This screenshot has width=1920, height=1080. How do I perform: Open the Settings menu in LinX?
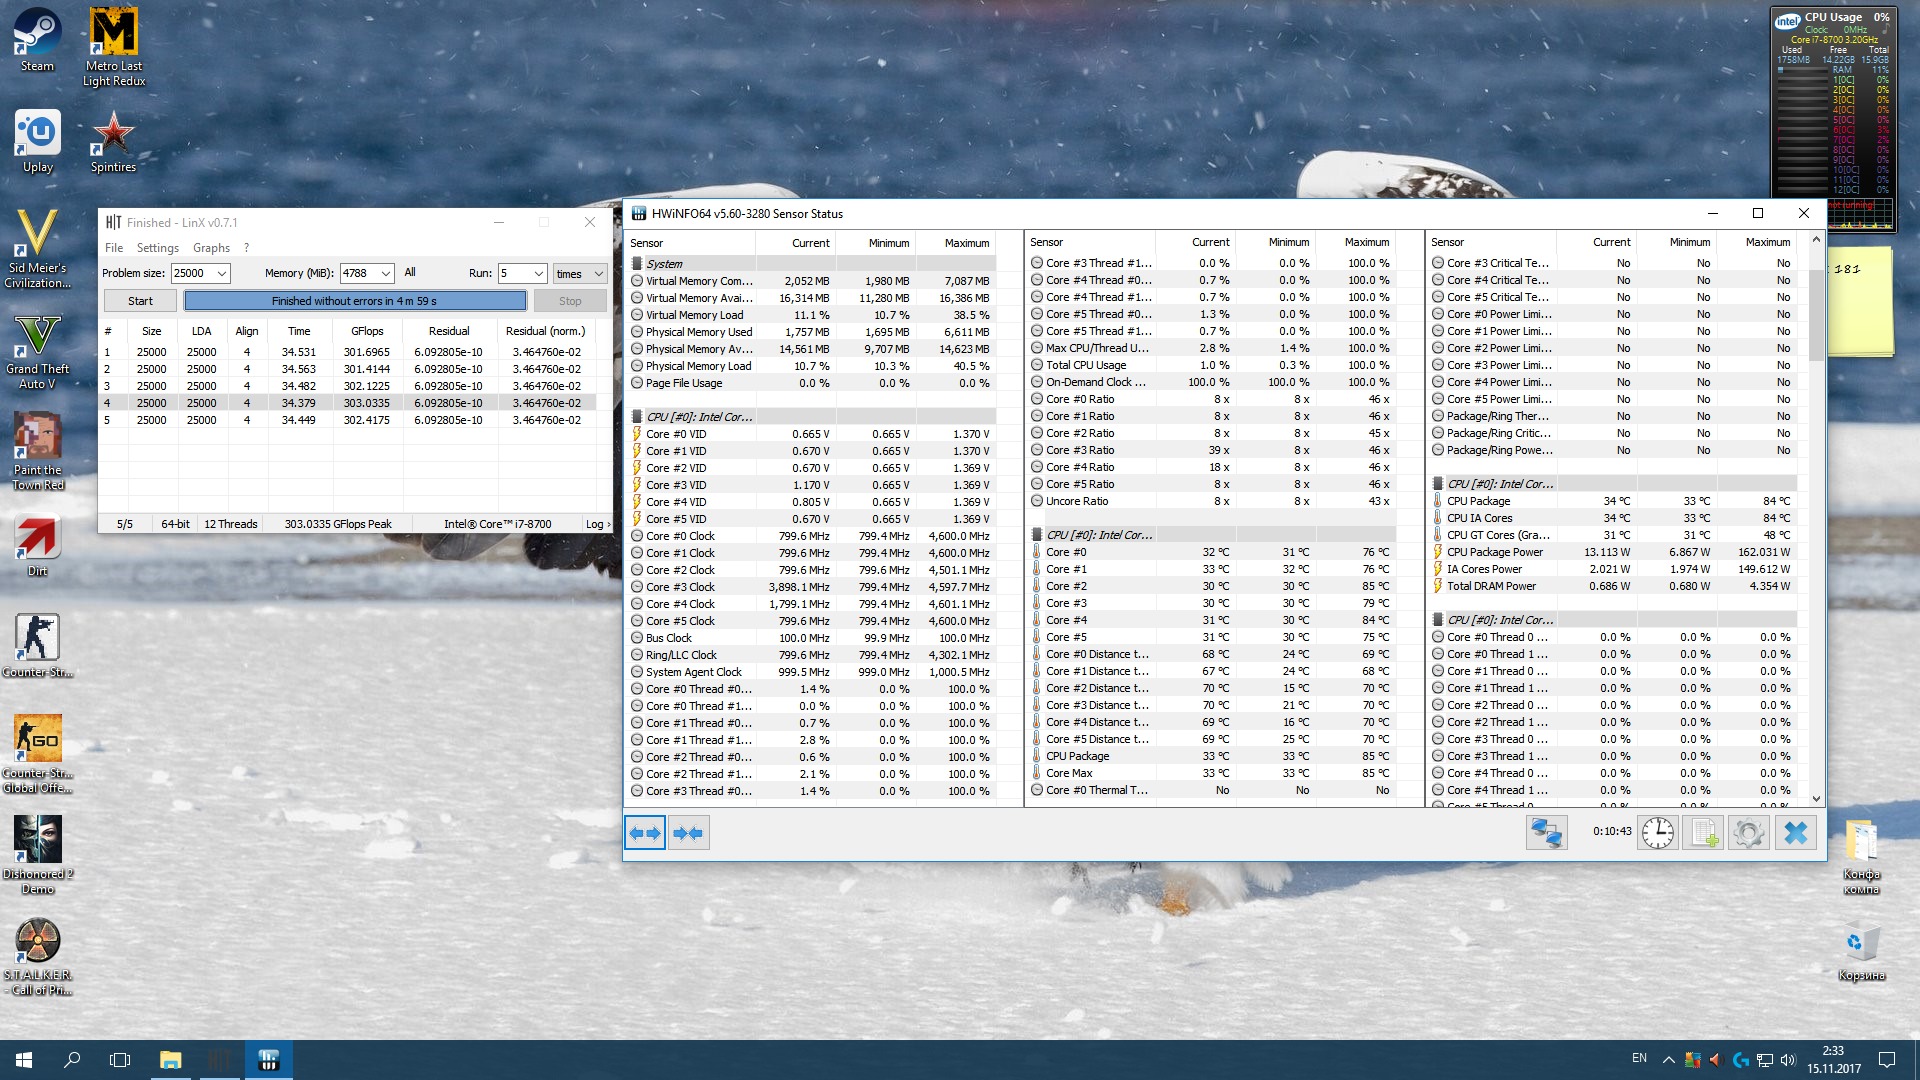point(157,248)
